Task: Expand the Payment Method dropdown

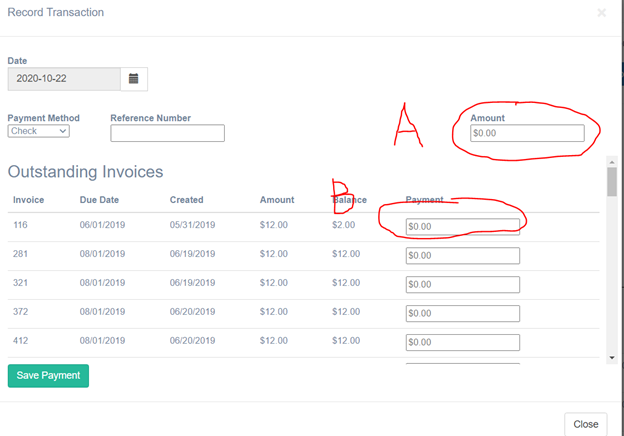Action: point(38,131)
